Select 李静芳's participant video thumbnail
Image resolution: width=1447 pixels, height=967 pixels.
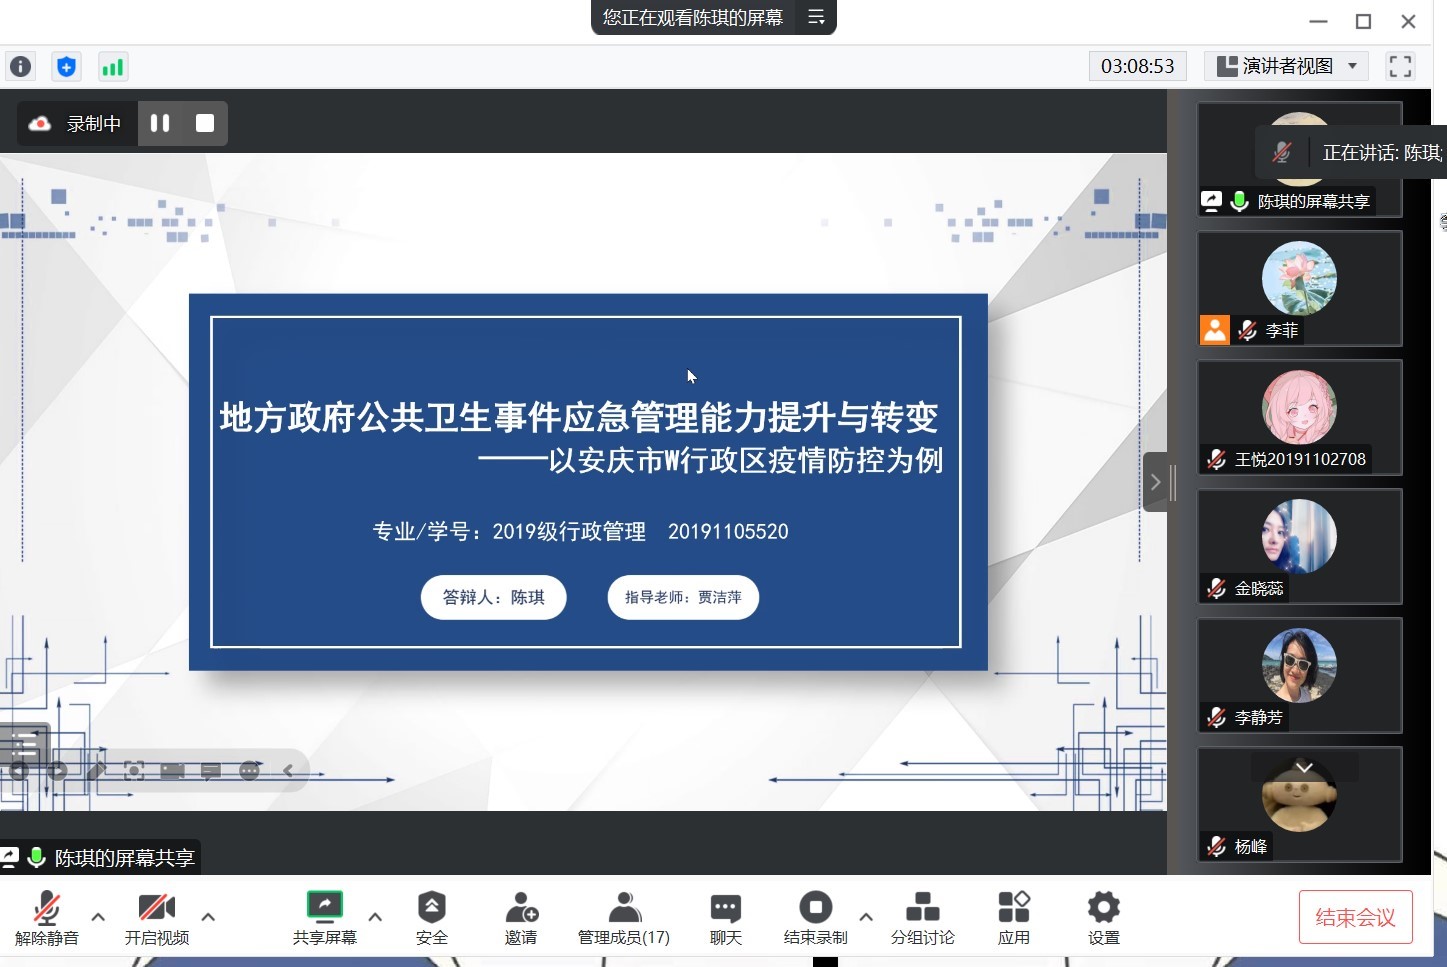point(1299,675)
